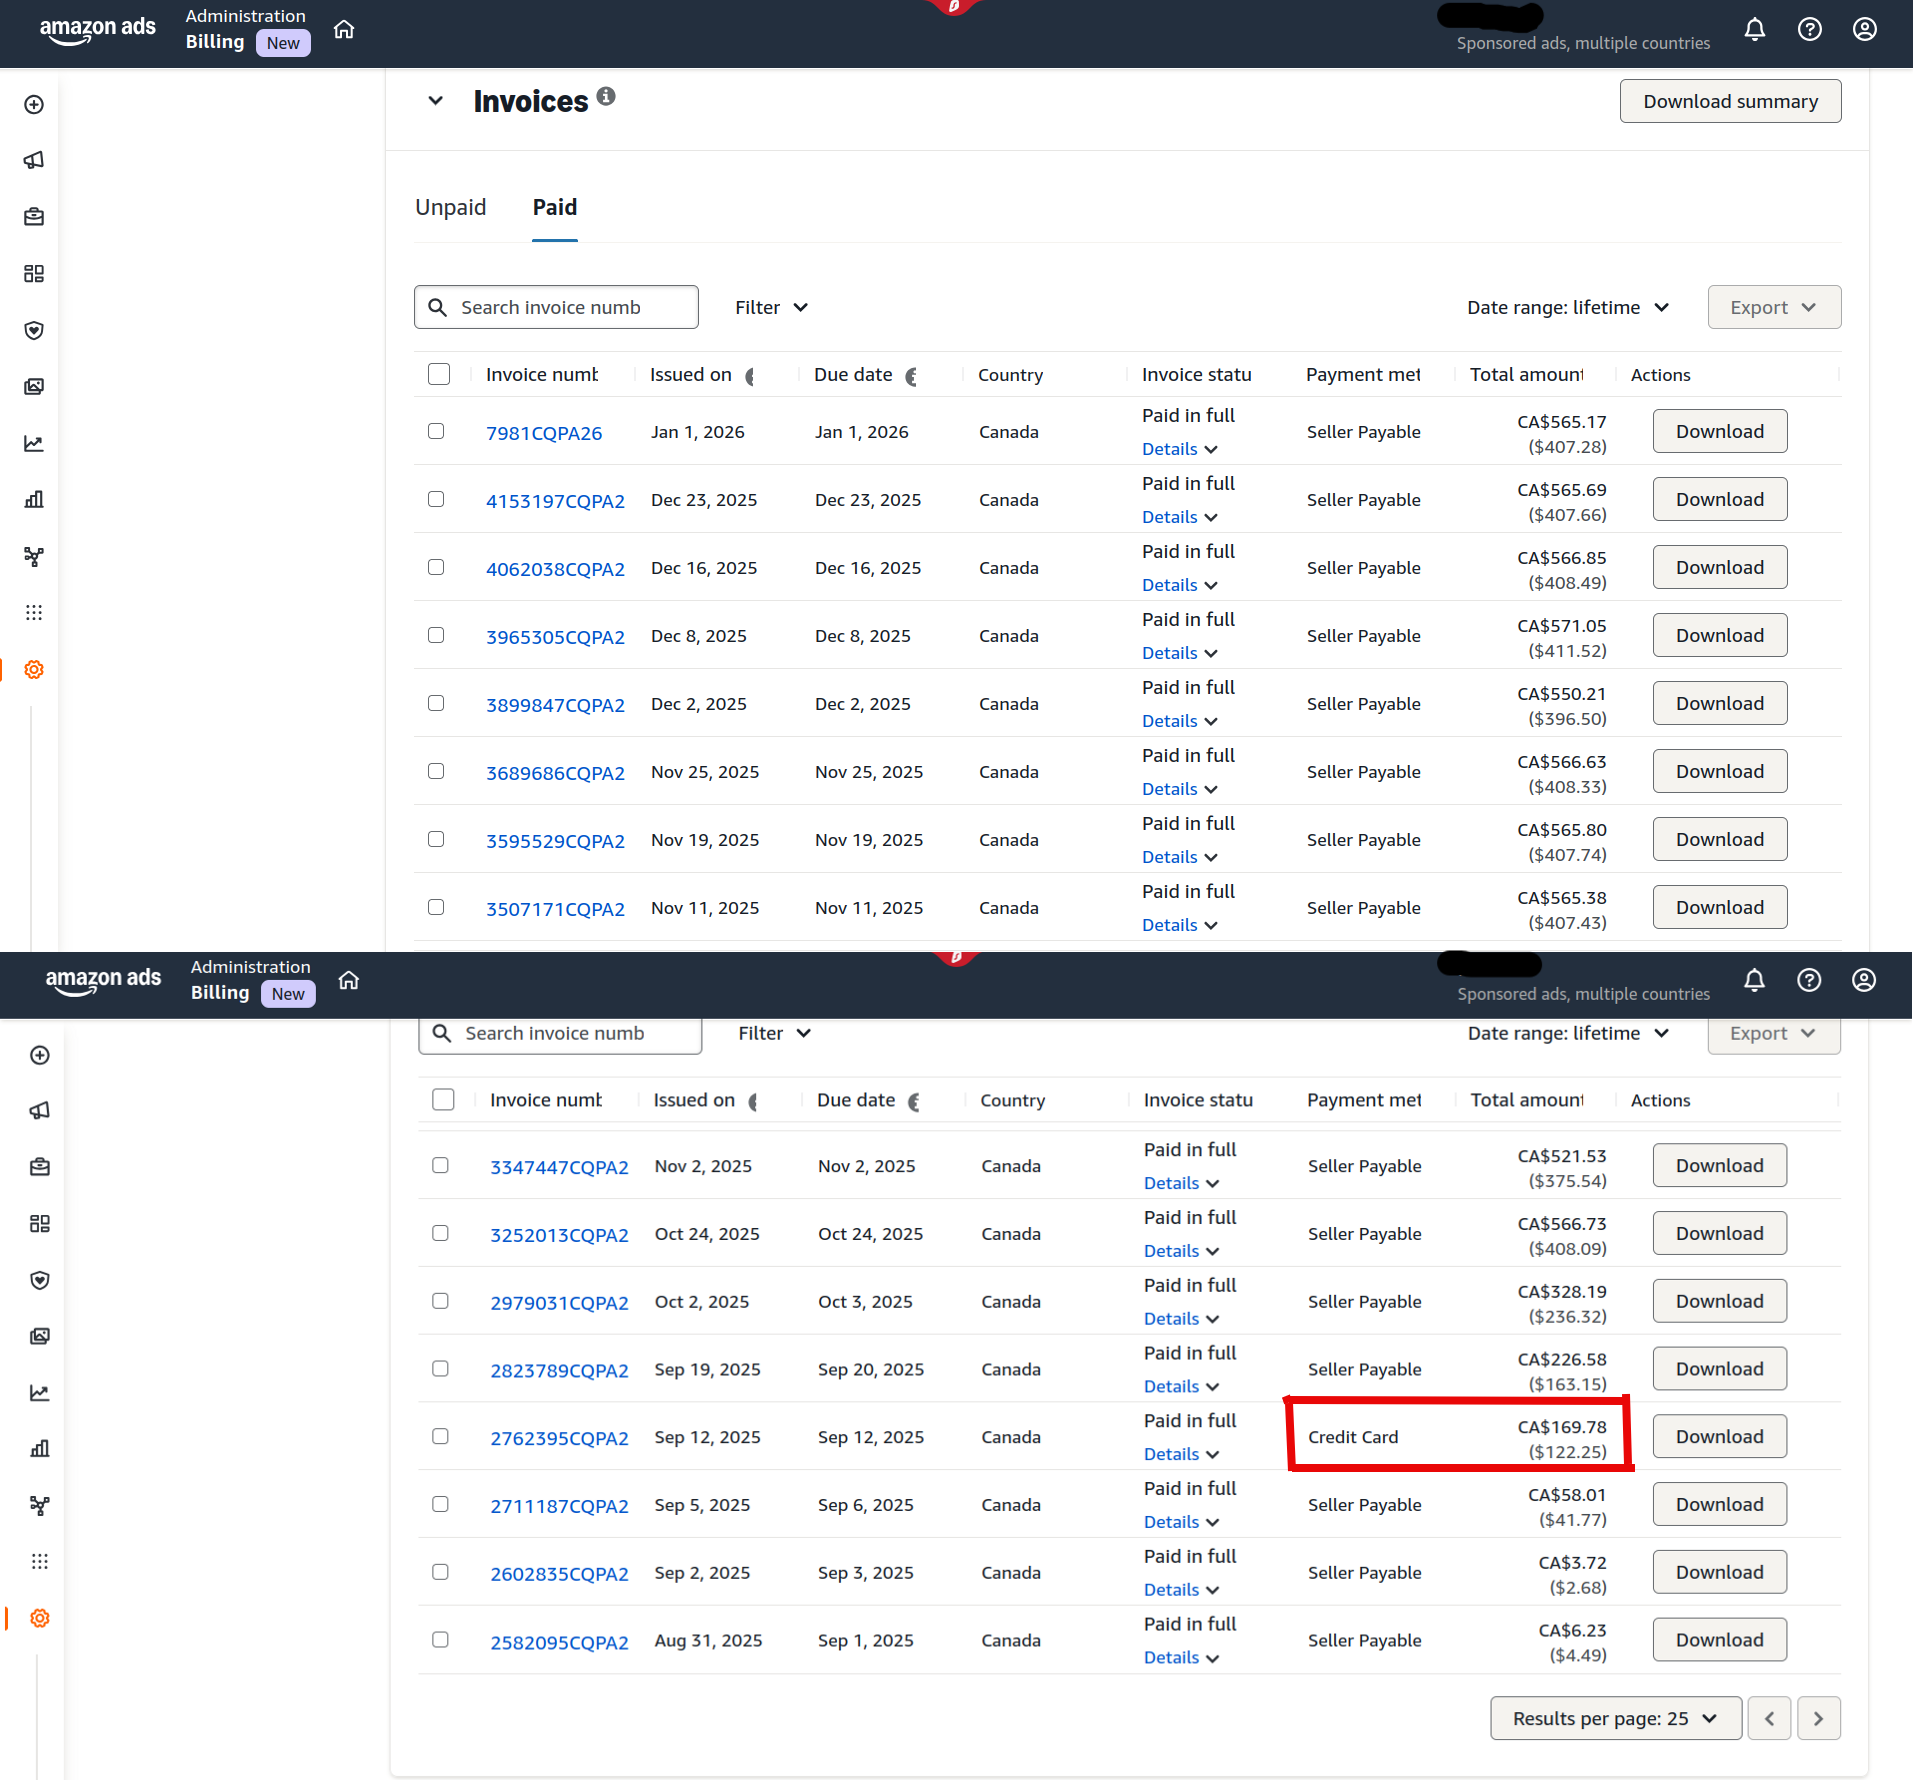Go to previous page of results
Viewport: 1913px width, 1780px height.
coord(1769,1718)
